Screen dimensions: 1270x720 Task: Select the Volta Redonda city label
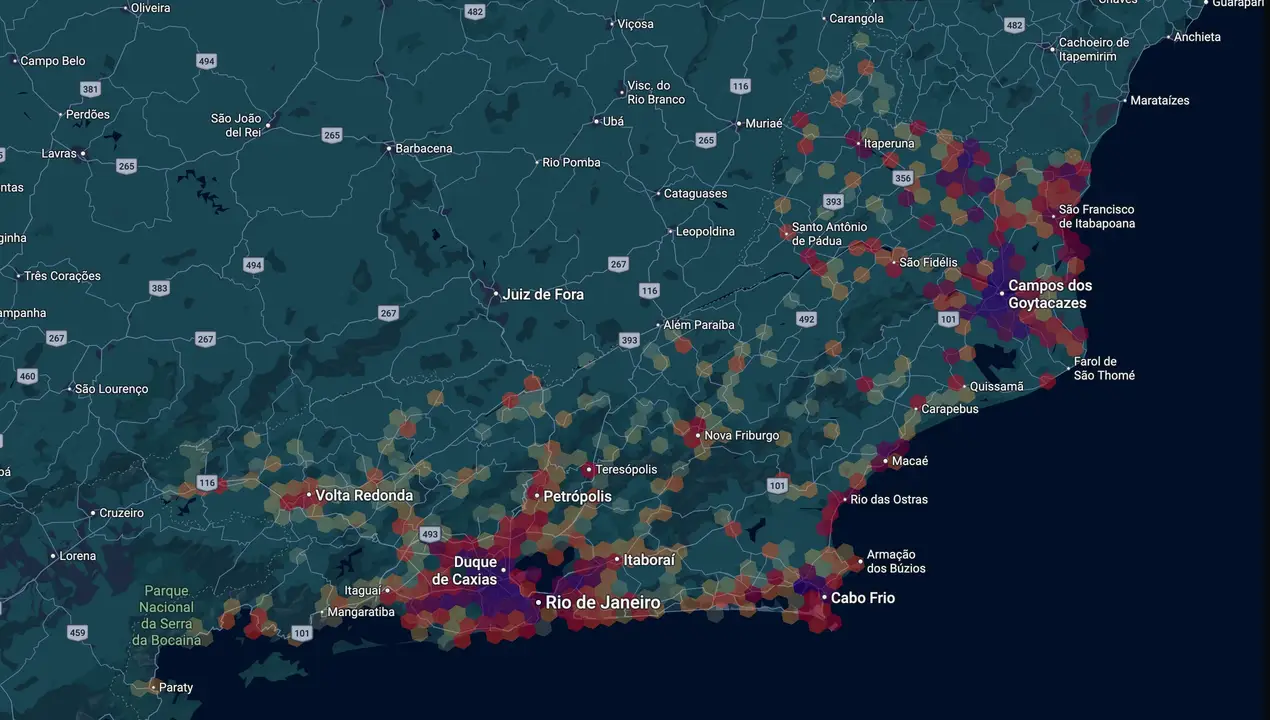coord(364,495)
